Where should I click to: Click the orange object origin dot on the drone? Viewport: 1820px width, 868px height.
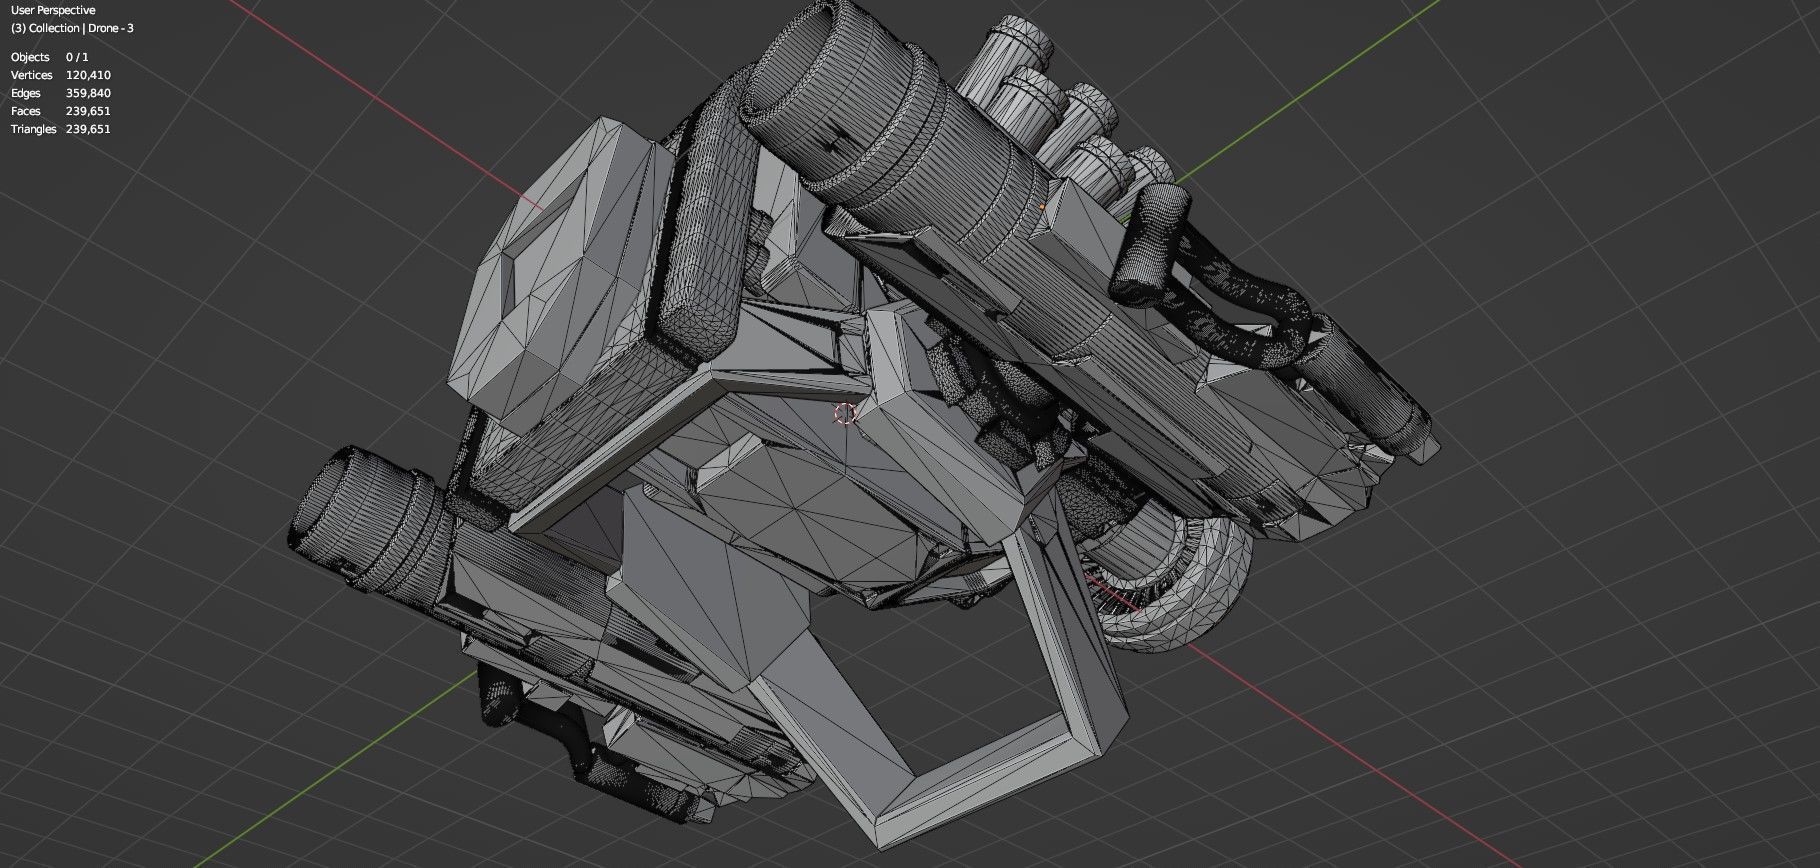pyautogui.click(x=1042, y=207)
